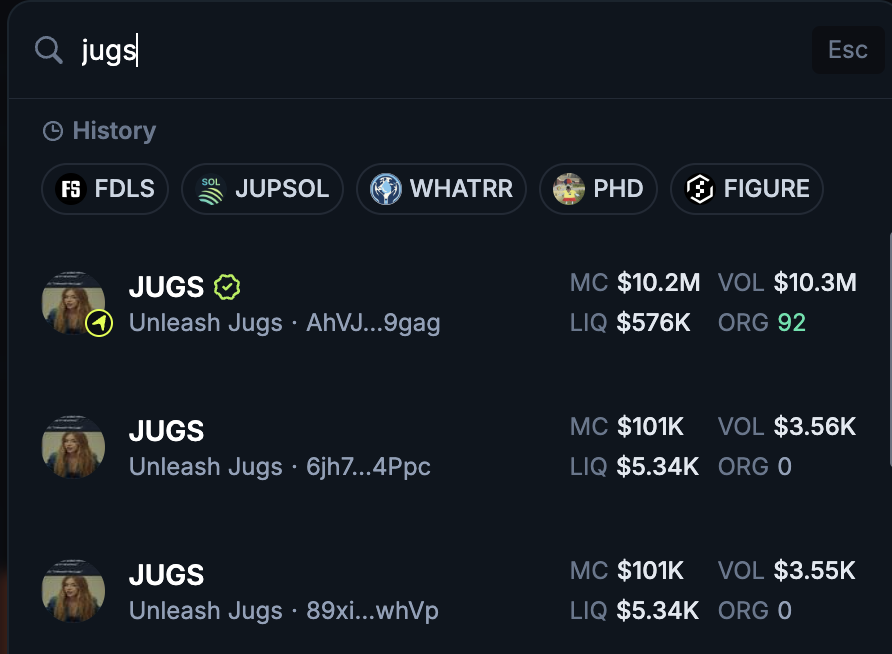Select the WHATRR history chip

point(441,189)
